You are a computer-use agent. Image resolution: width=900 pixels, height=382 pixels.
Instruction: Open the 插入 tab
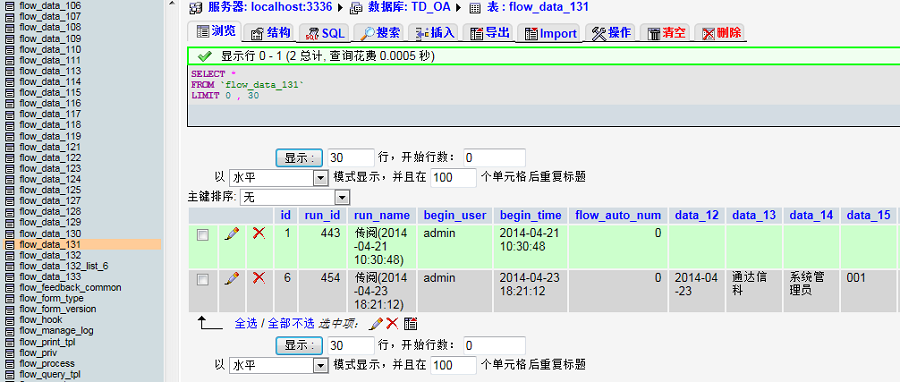pos(435,33)
